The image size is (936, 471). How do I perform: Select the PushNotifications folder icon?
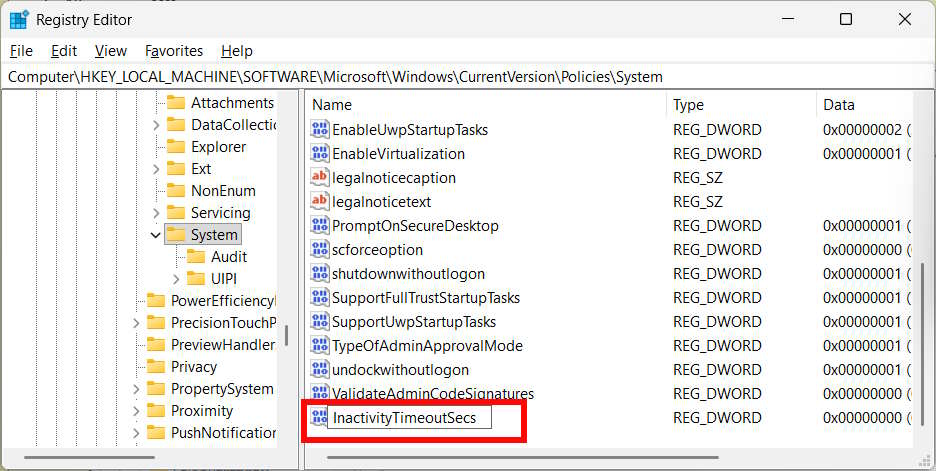pyautogui.click(x=156, y=433)
